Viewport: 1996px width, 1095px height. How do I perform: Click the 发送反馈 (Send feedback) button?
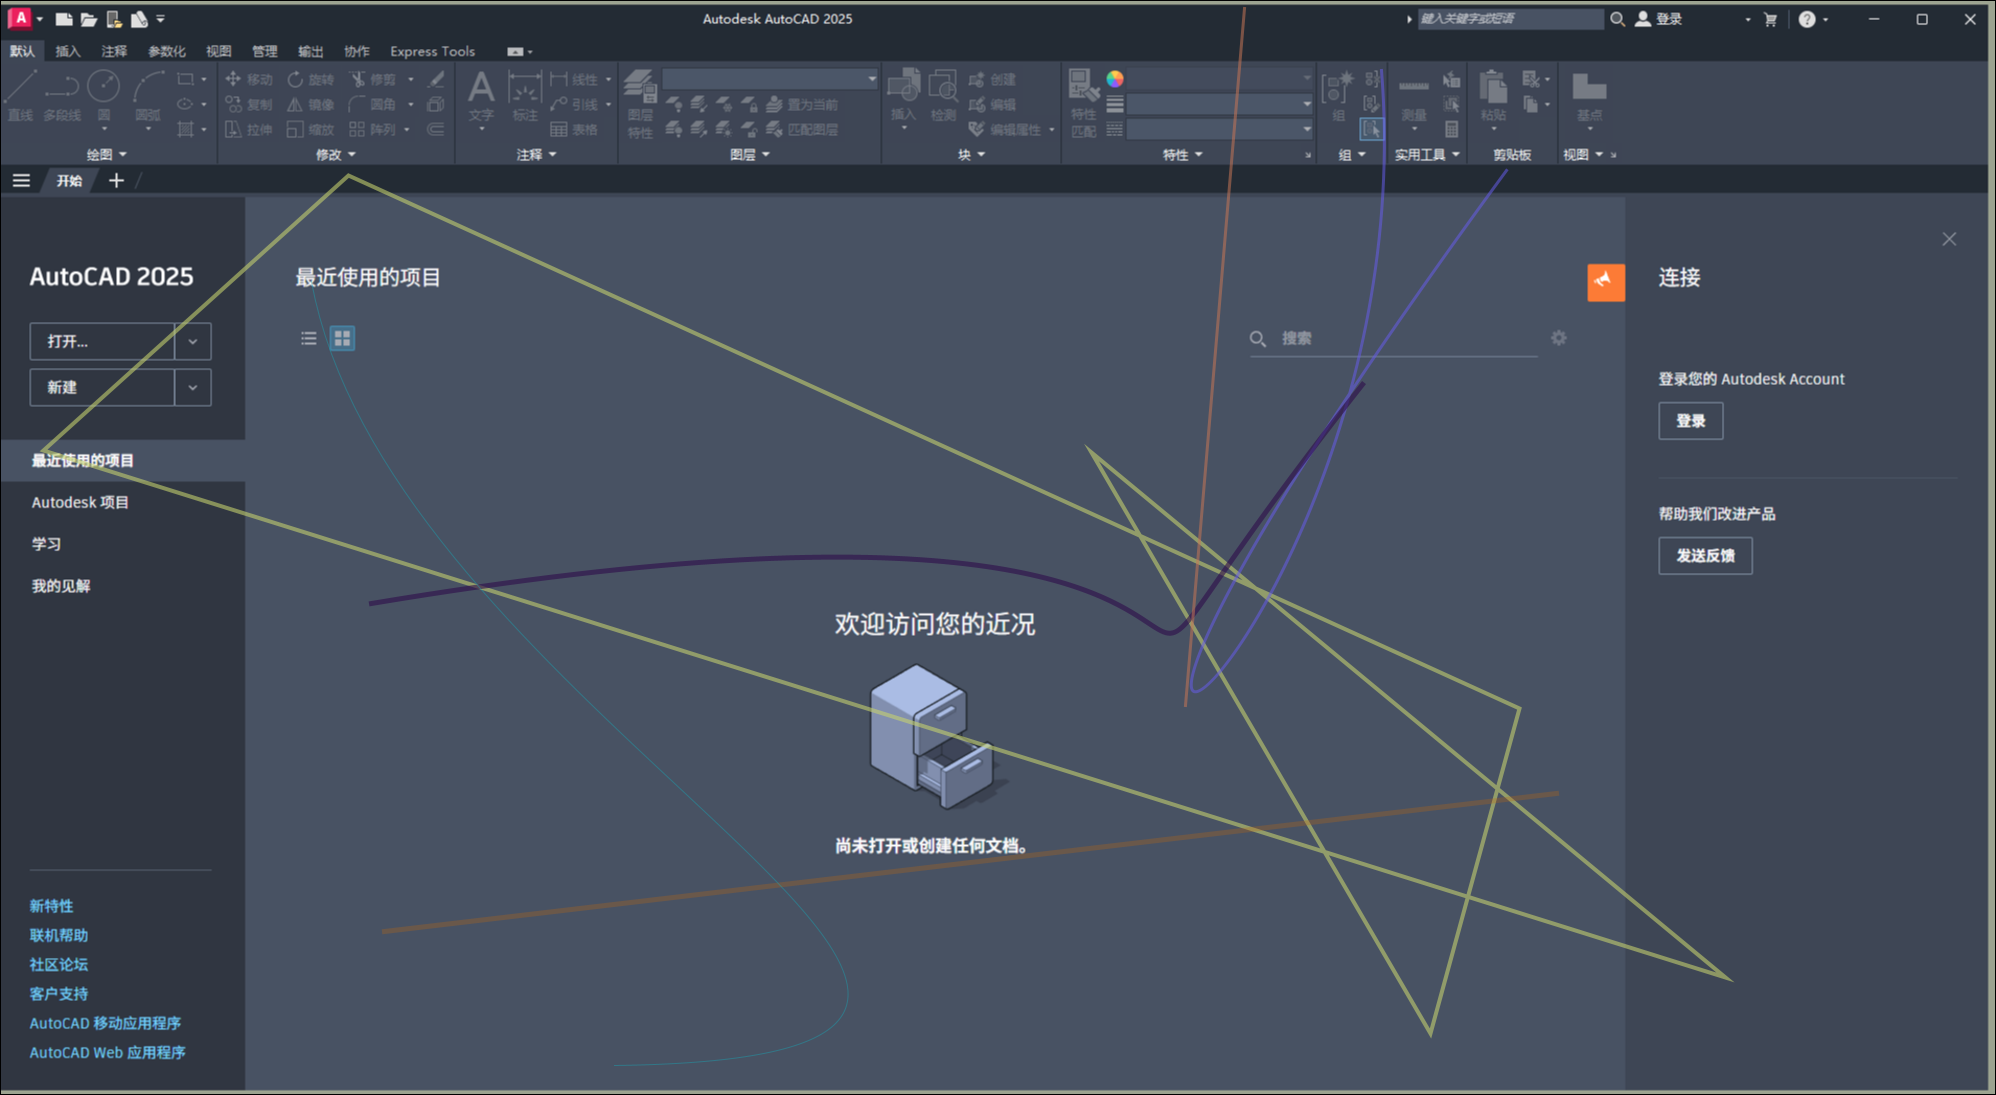1704,555
